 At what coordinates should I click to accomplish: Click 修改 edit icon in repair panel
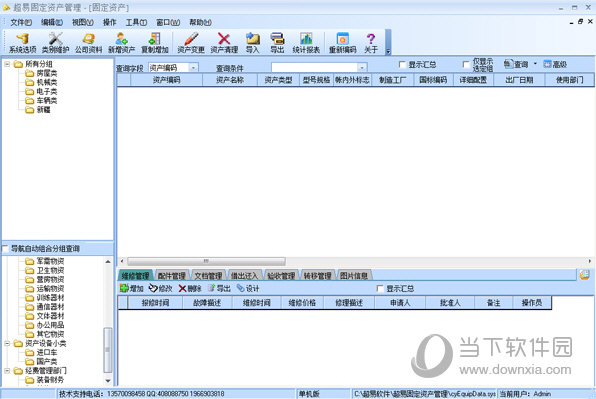tap(160, 288)
